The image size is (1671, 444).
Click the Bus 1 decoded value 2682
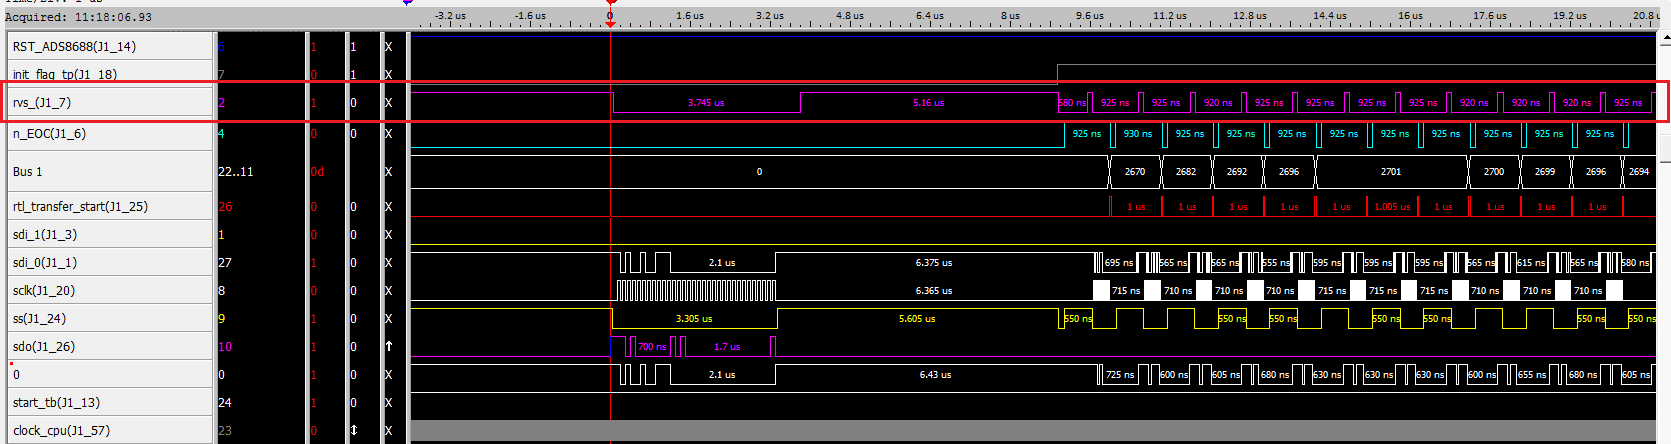point(1186,171)
